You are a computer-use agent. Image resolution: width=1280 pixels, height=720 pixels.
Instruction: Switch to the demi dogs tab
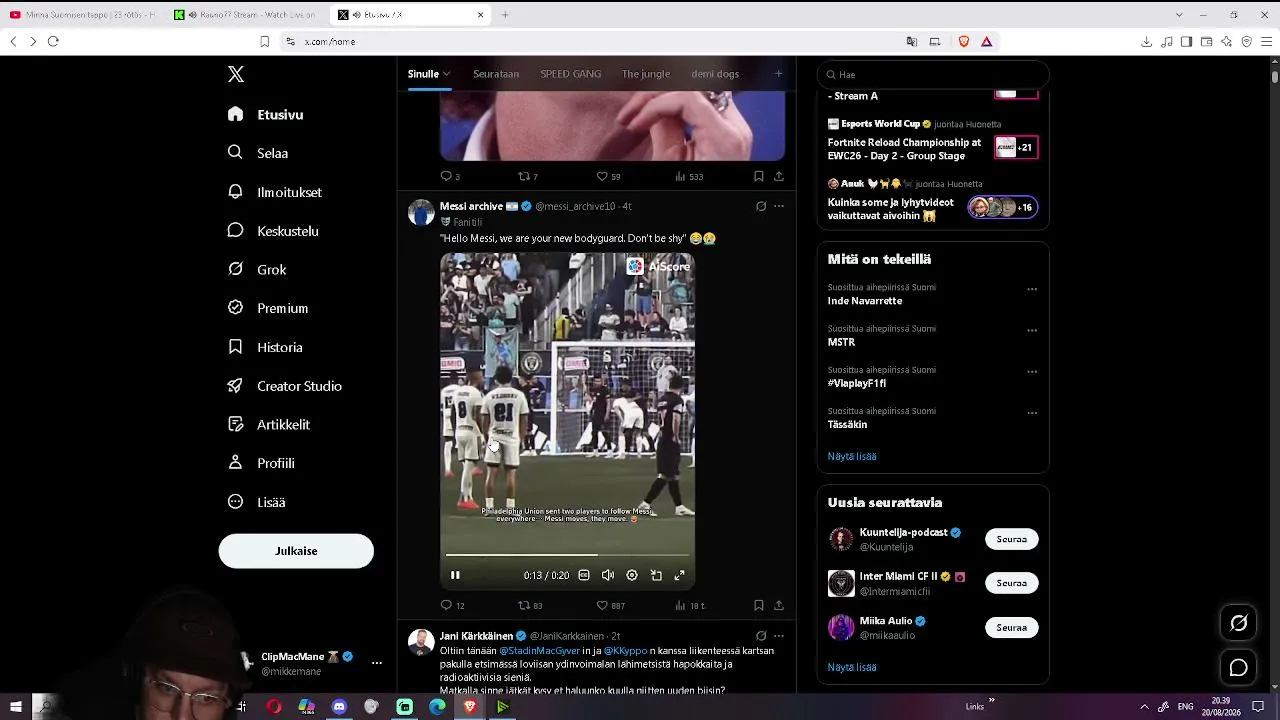pos(715,74)
